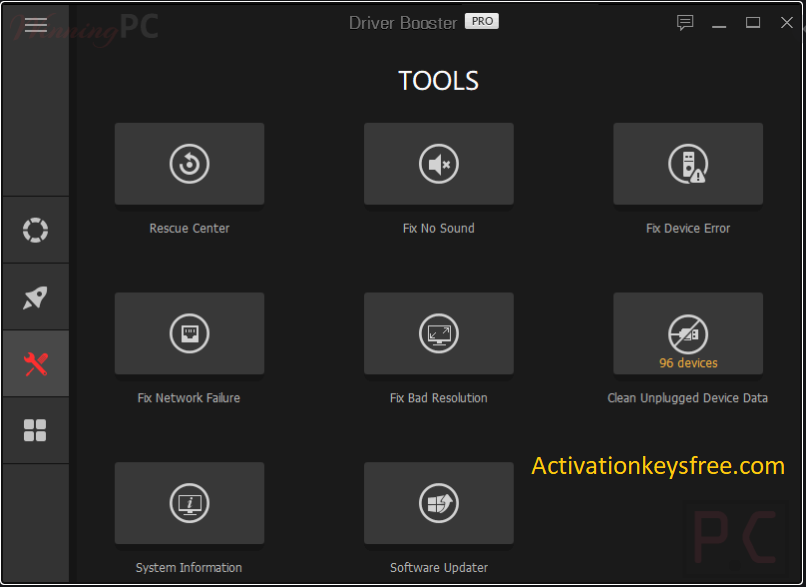Open the Boost rocket section
The image size is (806, 587).
click(35, 297)
